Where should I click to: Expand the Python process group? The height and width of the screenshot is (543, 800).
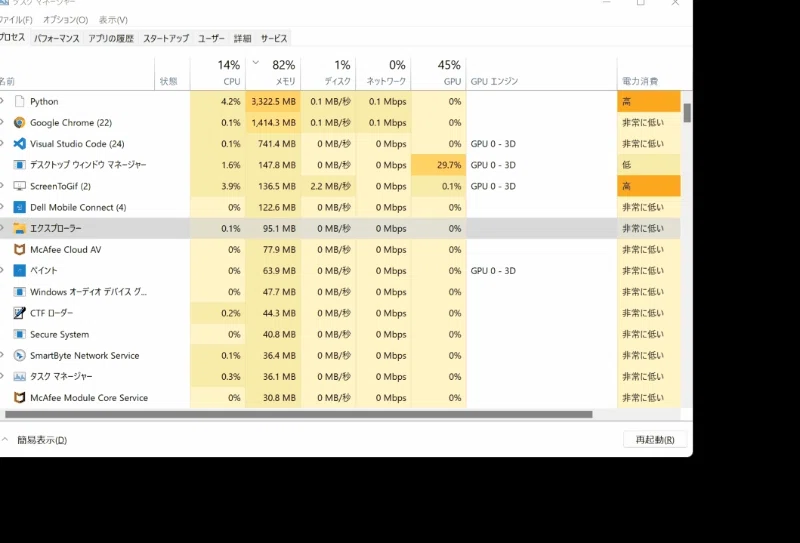click(2, 101)
